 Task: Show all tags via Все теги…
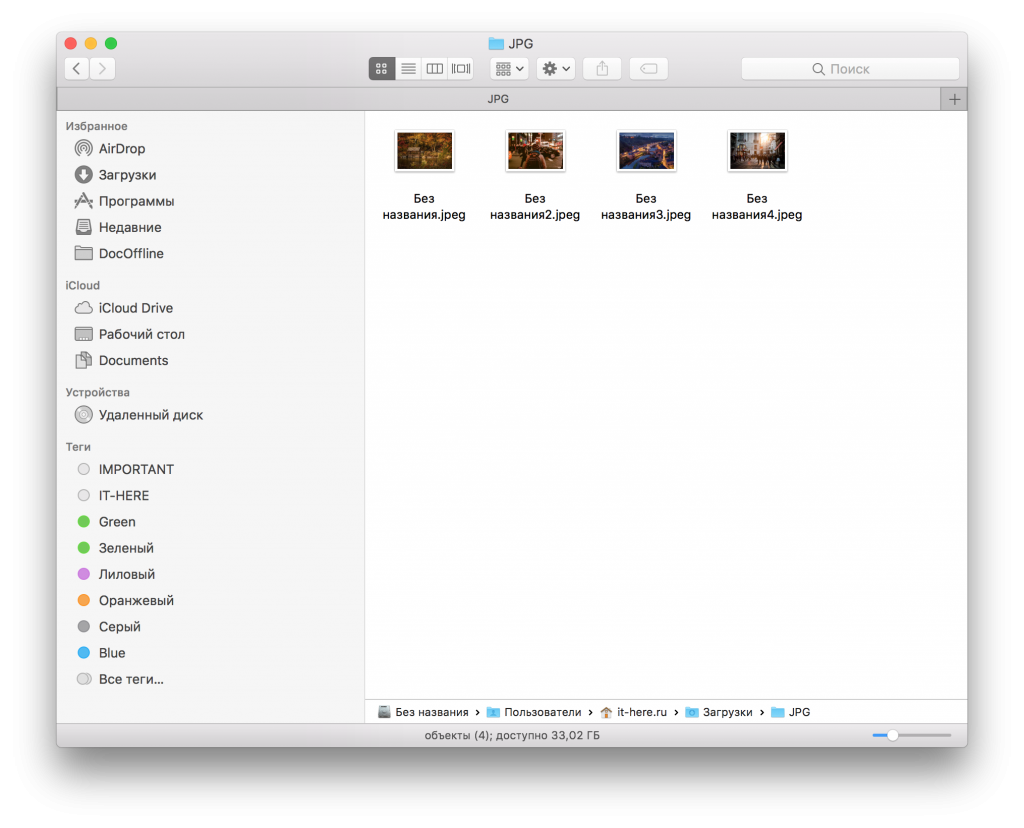pos(130,679)
